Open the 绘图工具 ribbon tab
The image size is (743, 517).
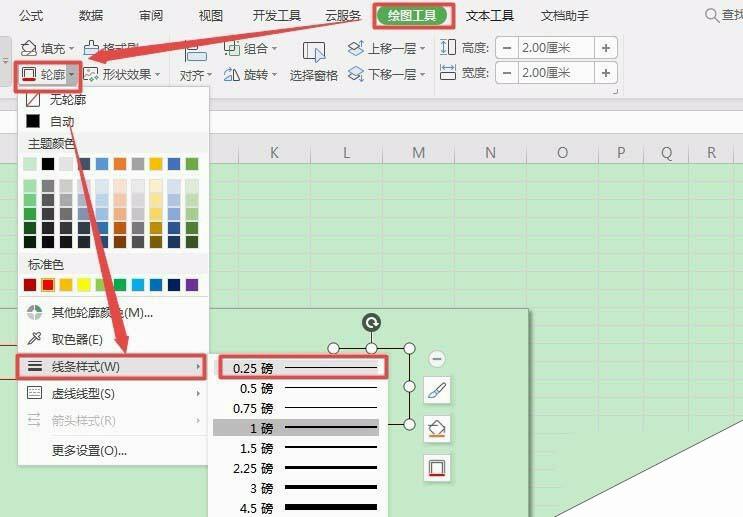[412, 16]
